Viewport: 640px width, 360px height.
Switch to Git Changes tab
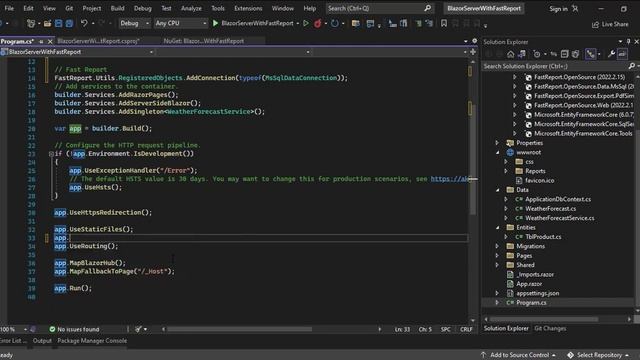click(550, 329)
